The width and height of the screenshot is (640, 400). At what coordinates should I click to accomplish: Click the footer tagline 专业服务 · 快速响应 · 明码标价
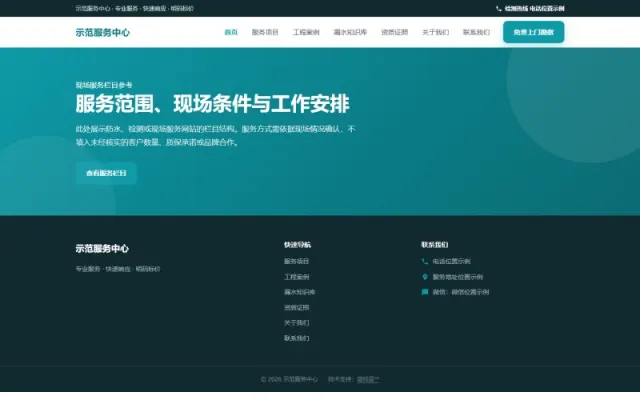point(118,269)
